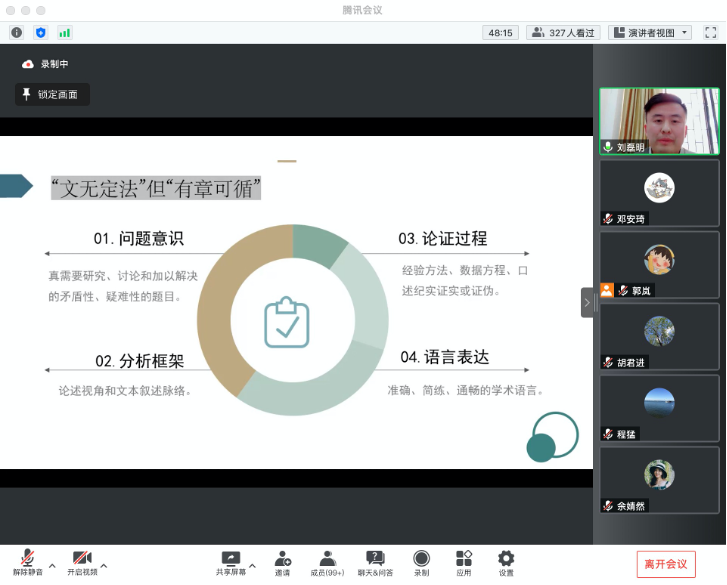Collapse the participant sidebar with the arrow handle
The width and height of the screenshot is (727, 585).
point(587,303)
